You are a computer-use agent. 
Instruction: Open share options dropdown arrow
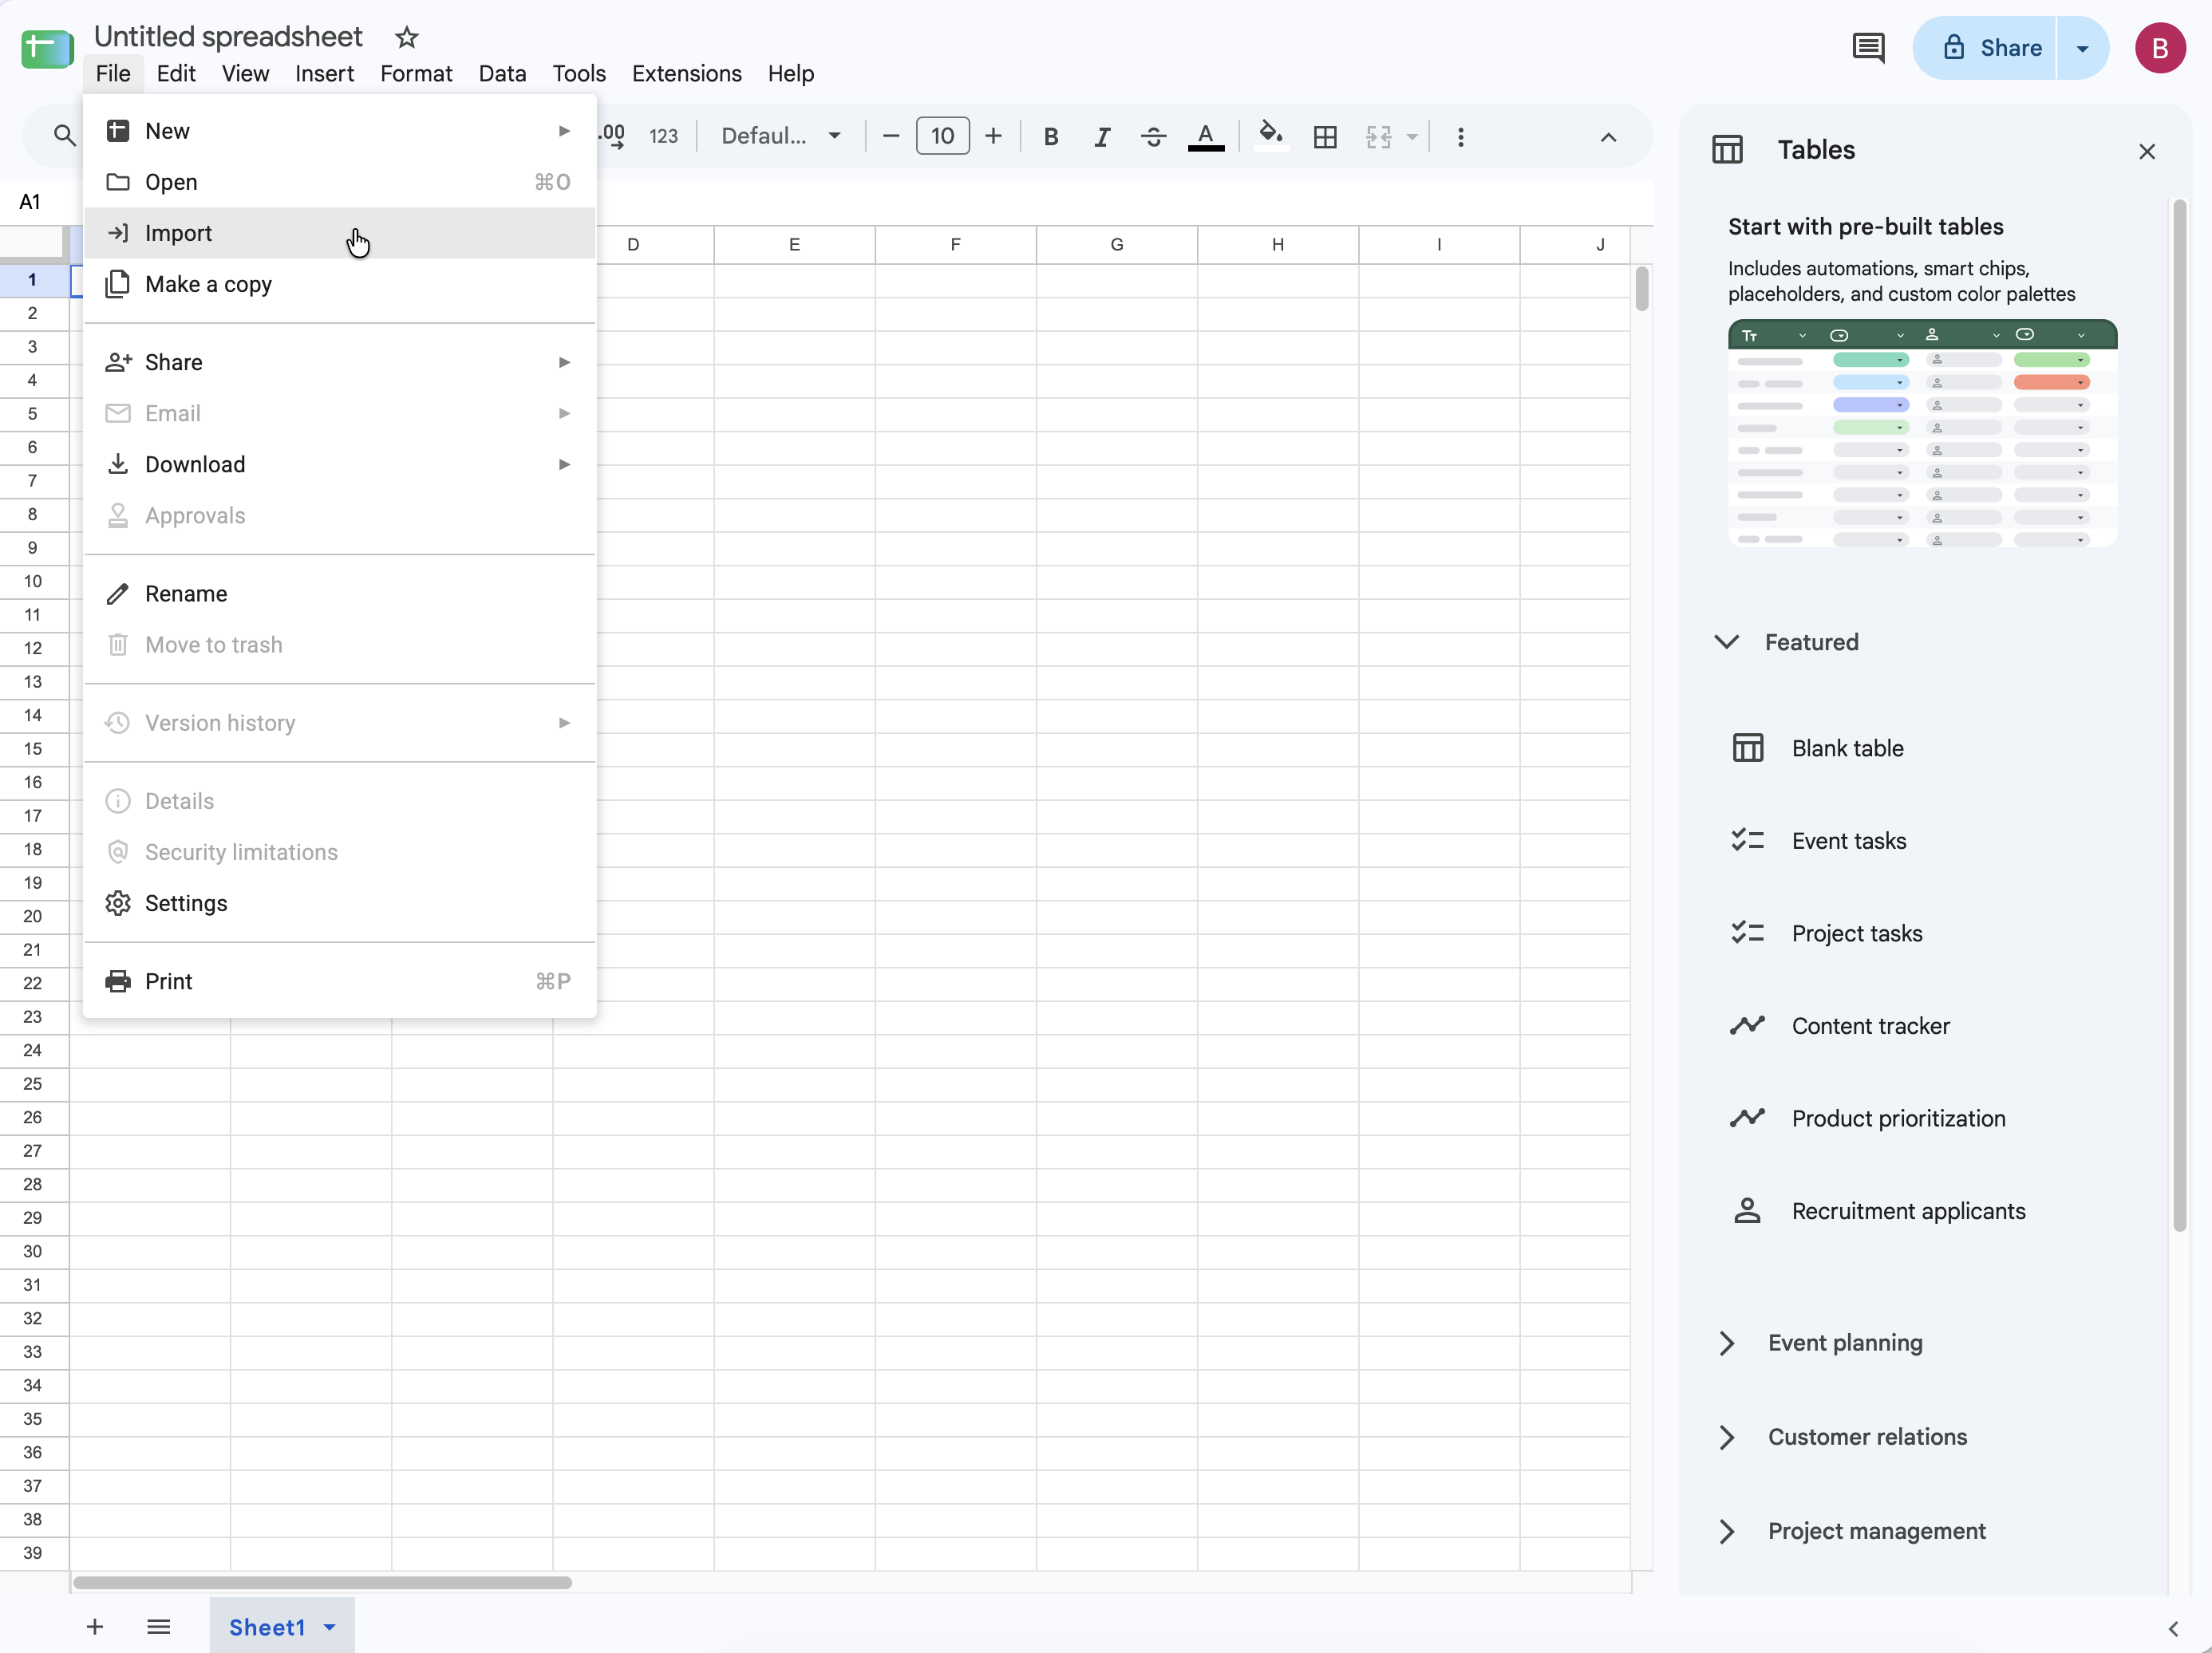point(2082,48)
